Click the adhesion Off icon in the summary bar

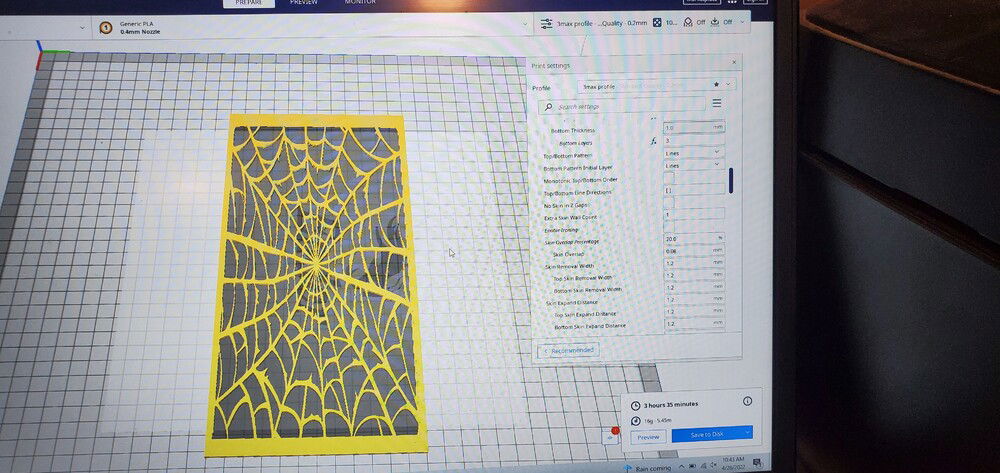tap(715, 22)
